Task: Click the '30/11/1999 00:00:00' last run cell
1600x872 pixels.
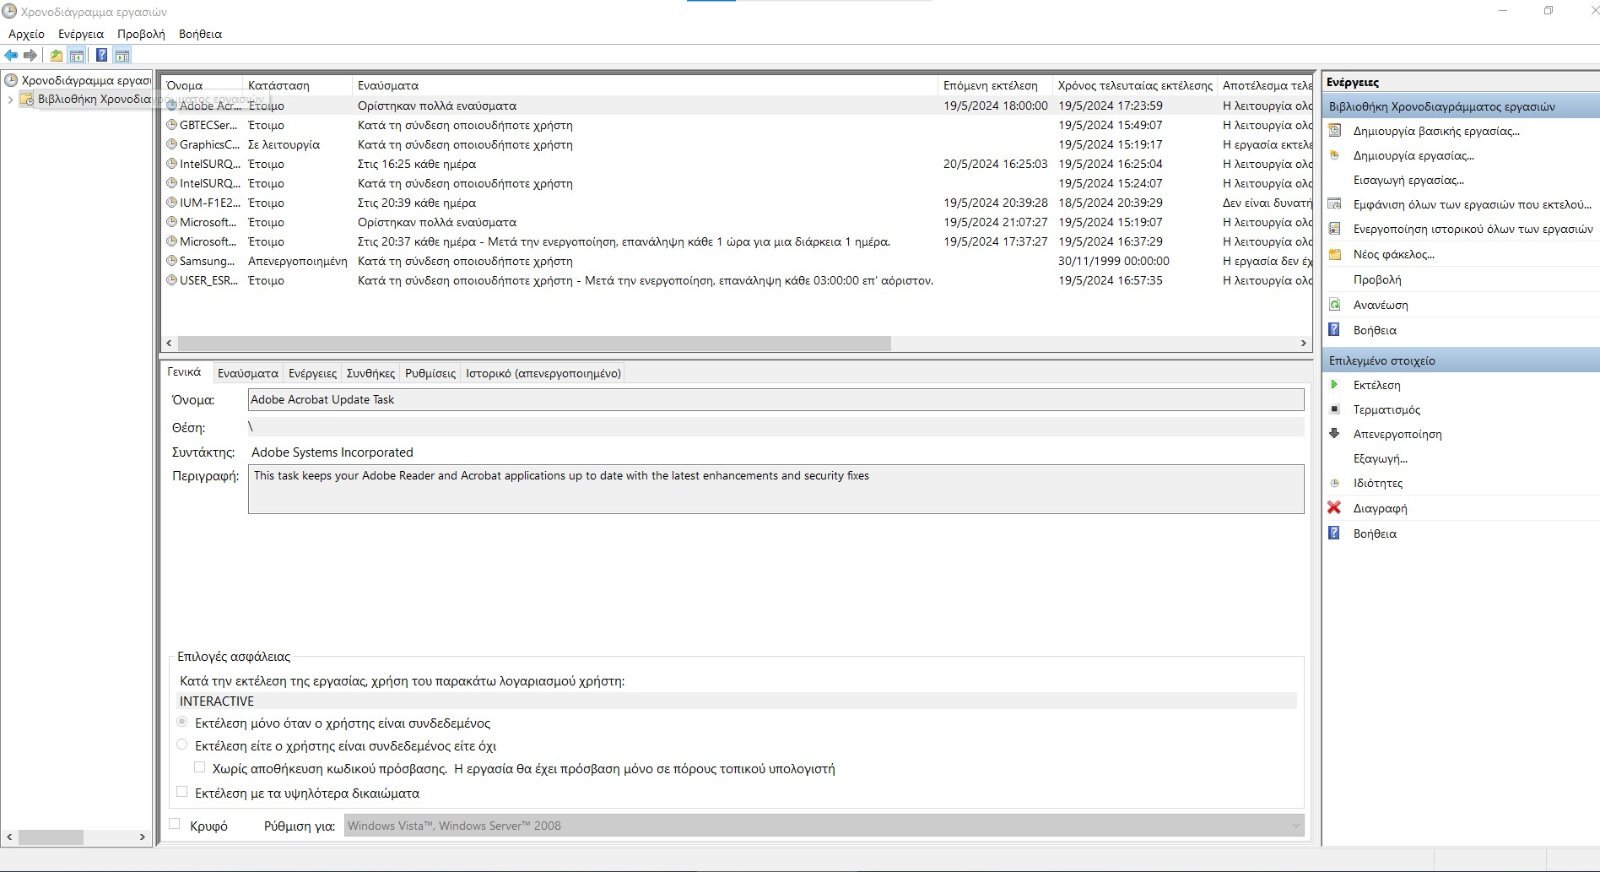Action: pyautogui.click(x=1113, y=261)
